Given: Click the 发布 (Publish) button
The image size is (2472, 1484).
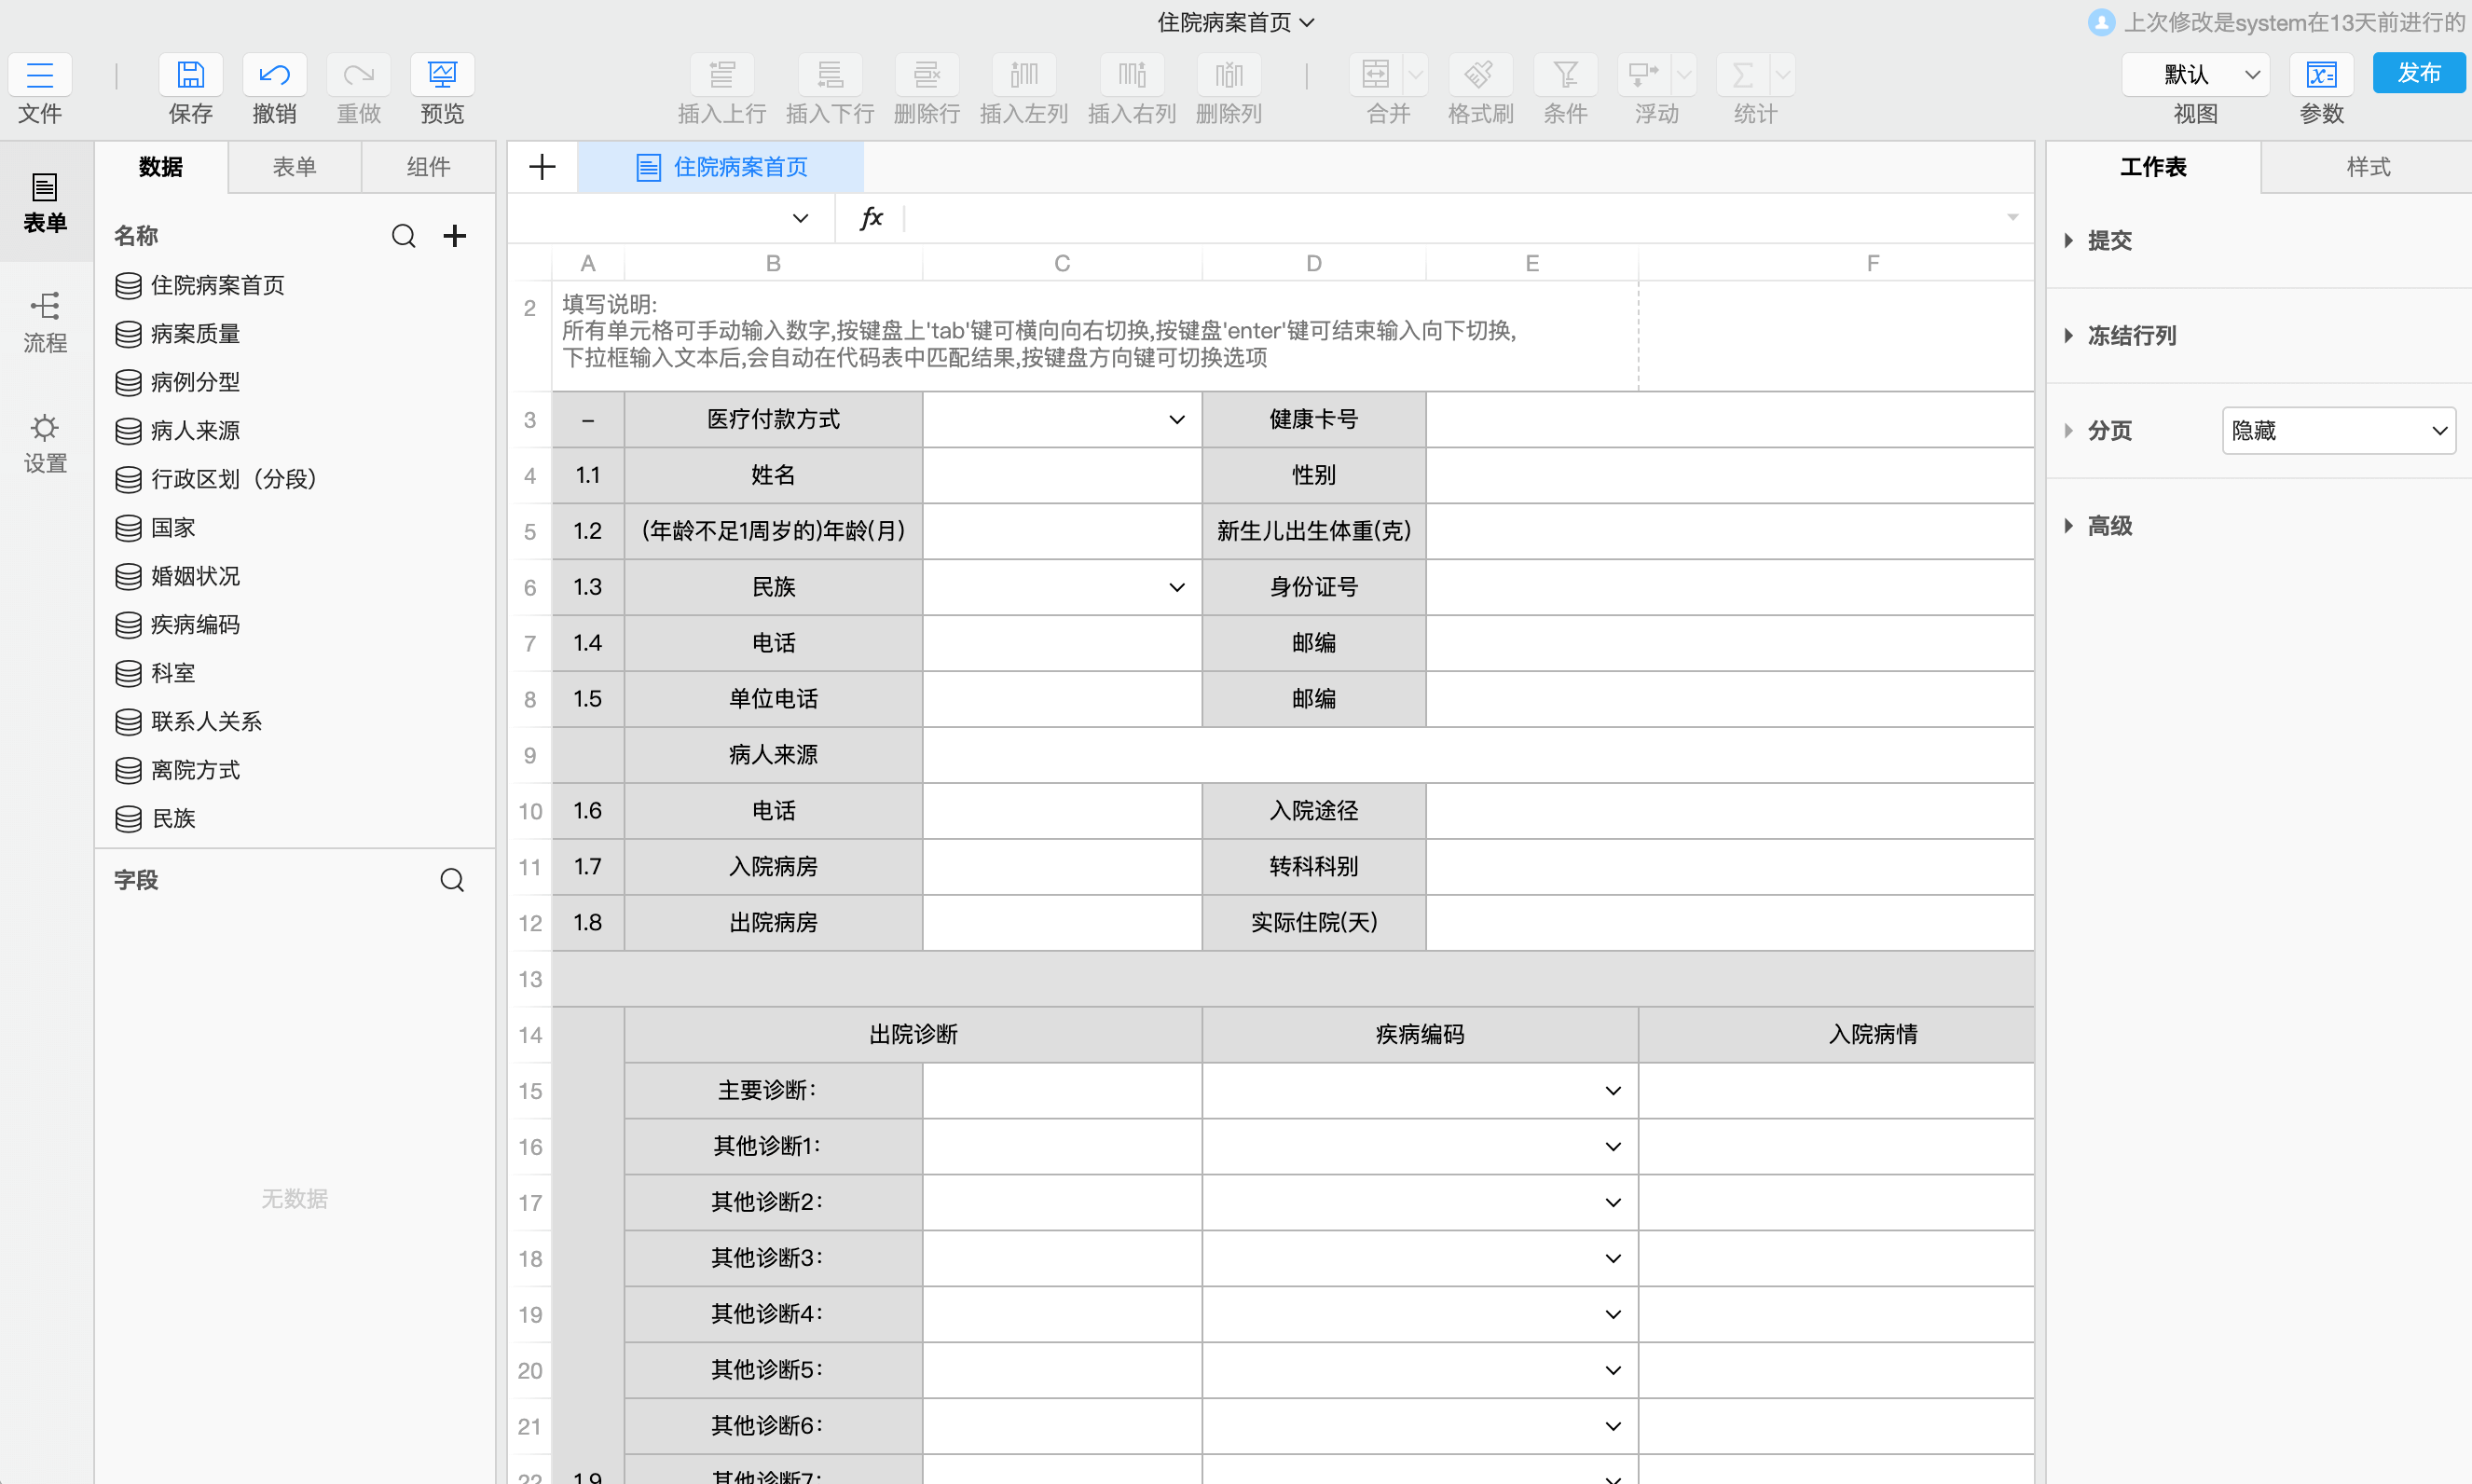Looking at the screenshot, I should [2419, 73].
